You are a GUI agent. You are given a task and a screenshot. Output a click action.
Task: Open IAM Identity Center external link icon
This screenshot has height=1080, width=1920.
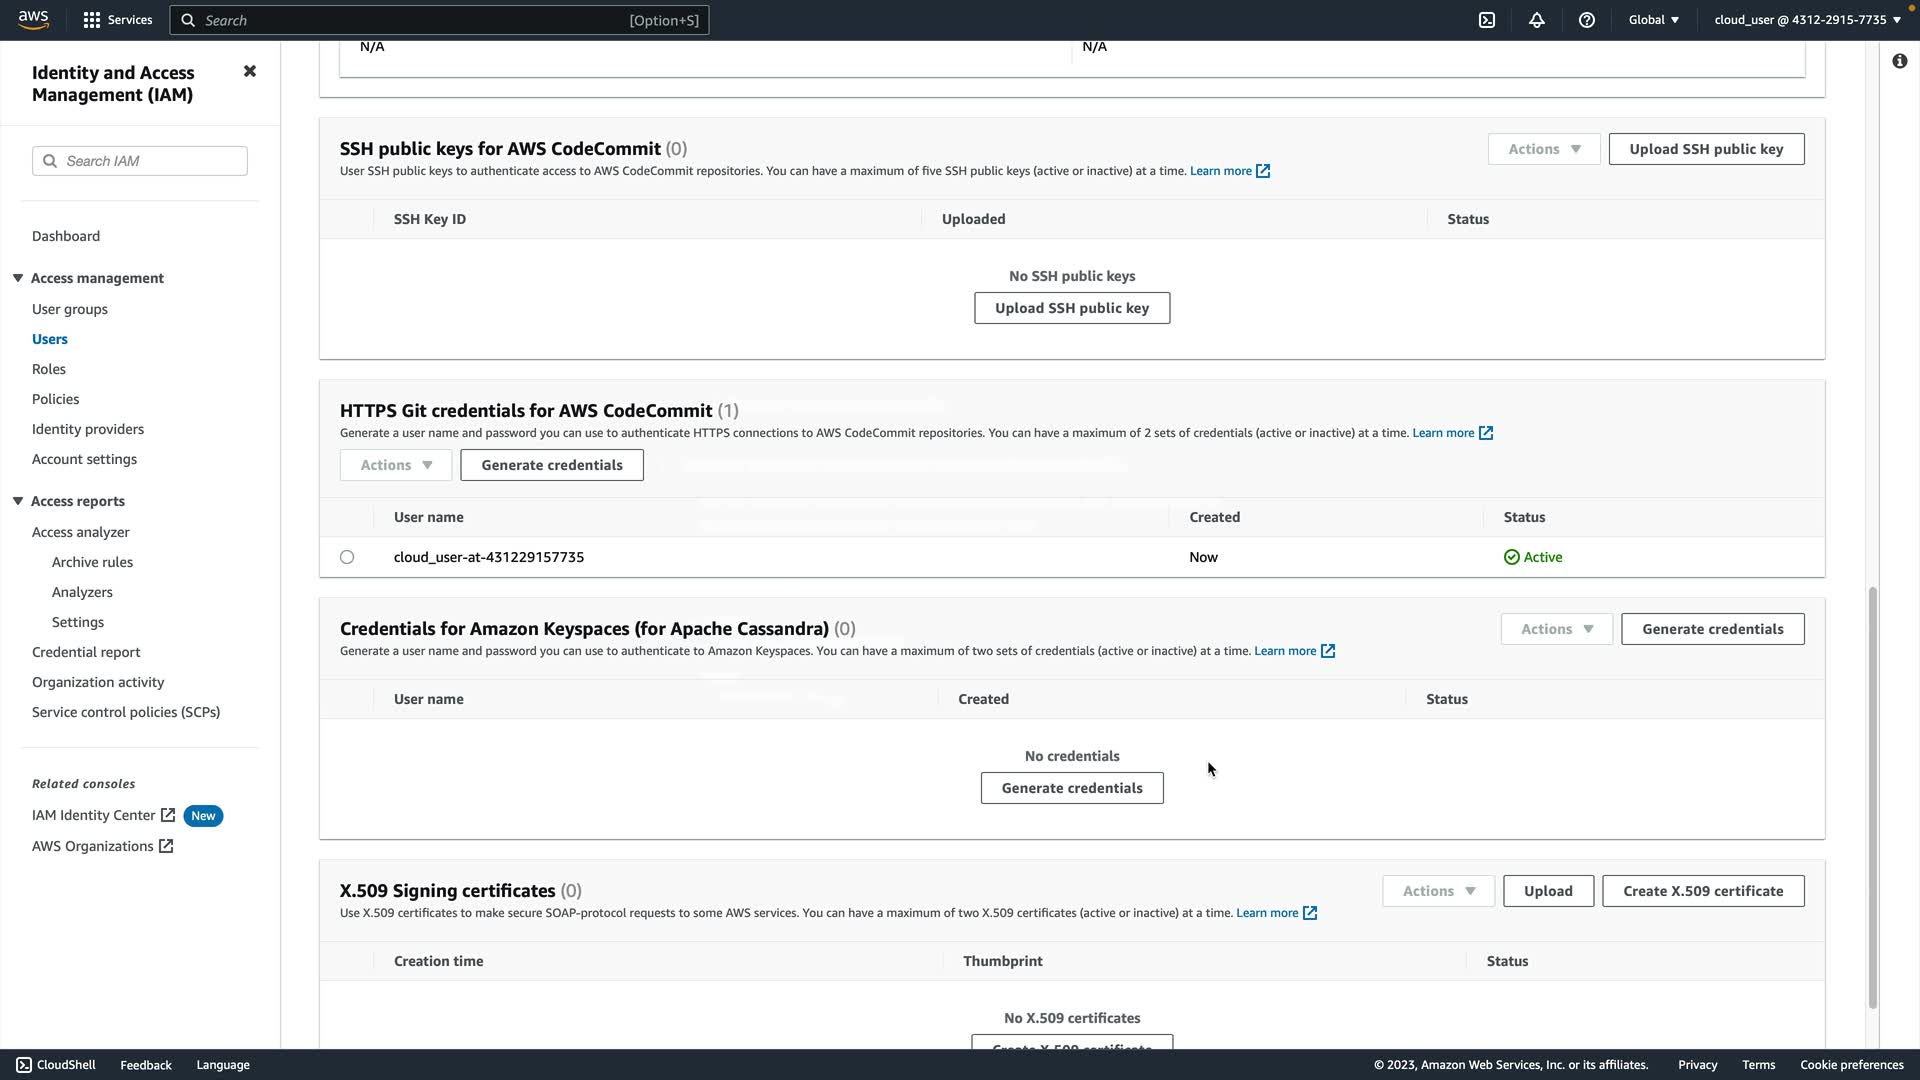pyautogui.click(x=168, y=815)
